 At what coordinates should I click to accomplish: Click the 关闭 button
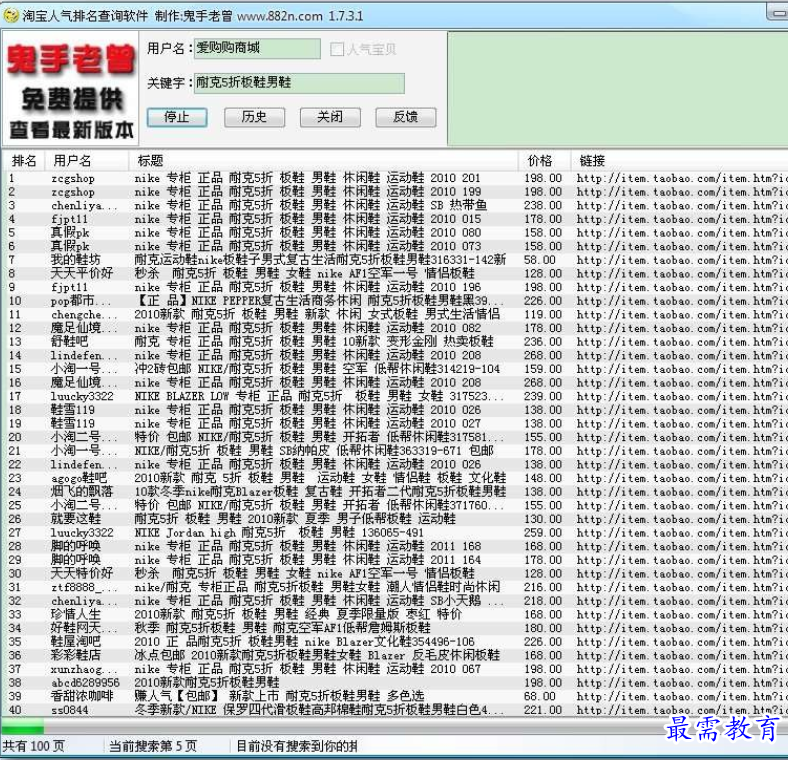[x=330, y=117]
